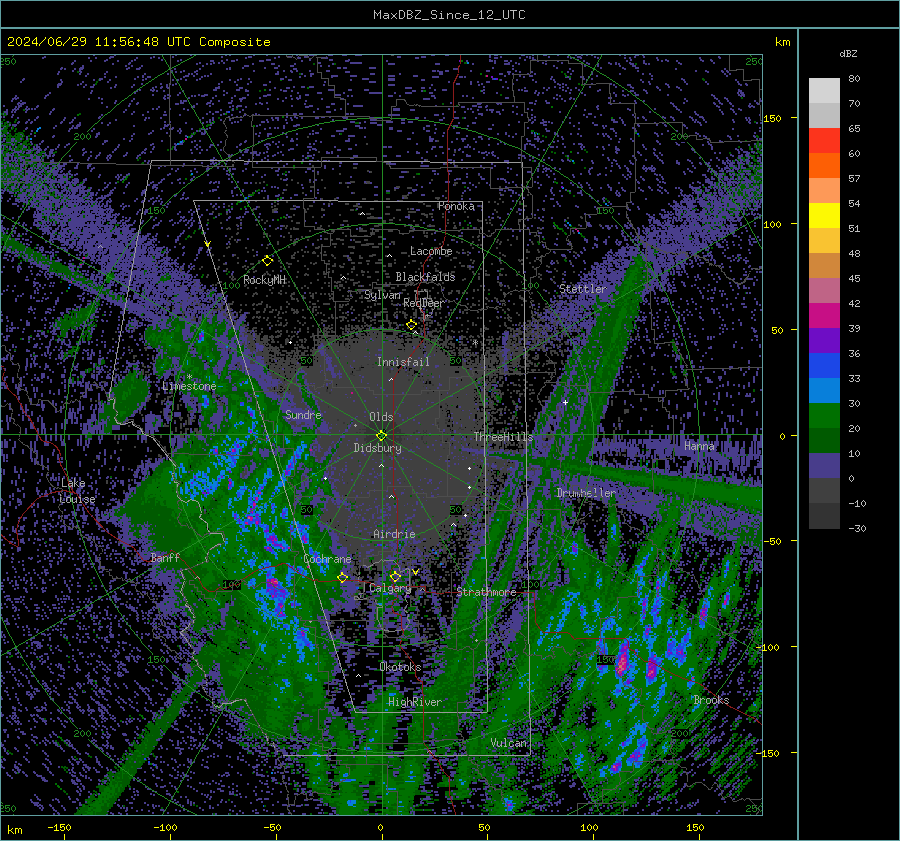This screenshot has width=900, height=841.
Task: Pick the magenta 39-42 dBZ legend swatch
Action: (x=824, y=316)
